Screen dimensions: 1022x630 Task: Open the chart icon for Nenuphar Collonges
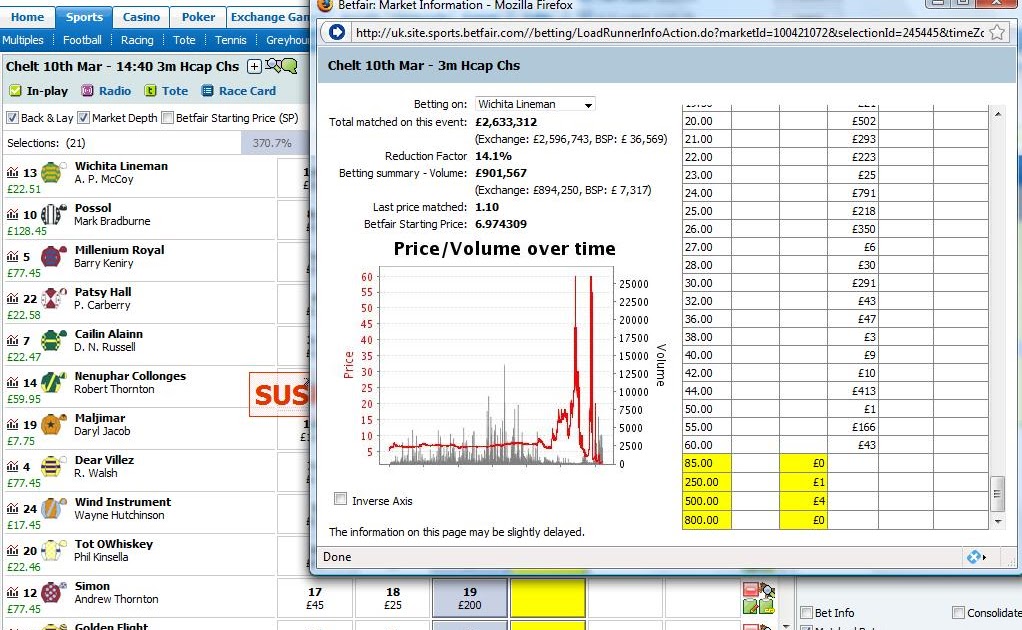[x=12, y=382]
